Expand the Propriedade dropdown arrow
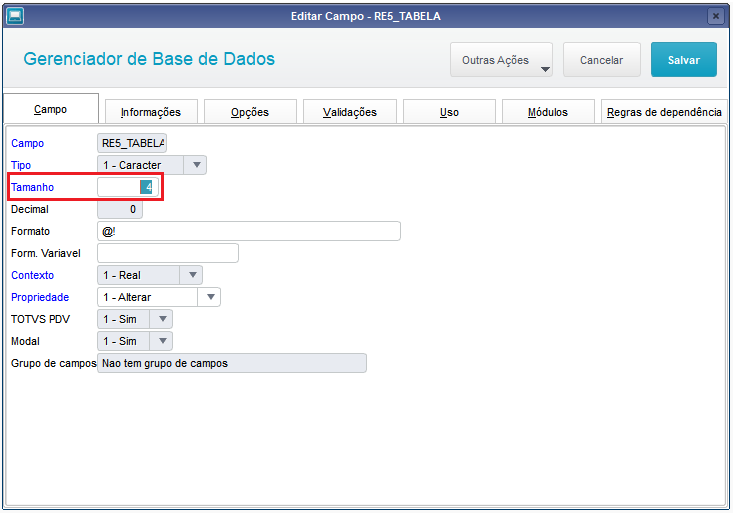The image size is (733, 513). click(x=210, y=297)
